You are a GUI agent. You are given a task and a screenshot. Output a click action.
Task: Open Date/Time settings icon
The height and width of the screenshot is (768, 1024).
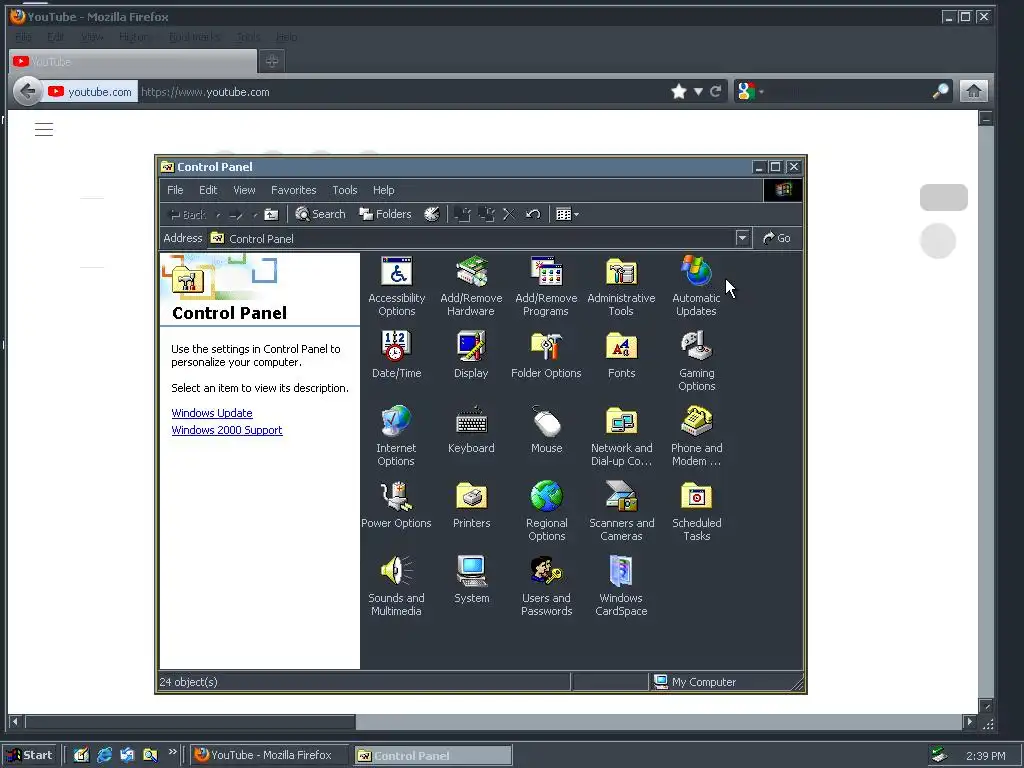396,355
